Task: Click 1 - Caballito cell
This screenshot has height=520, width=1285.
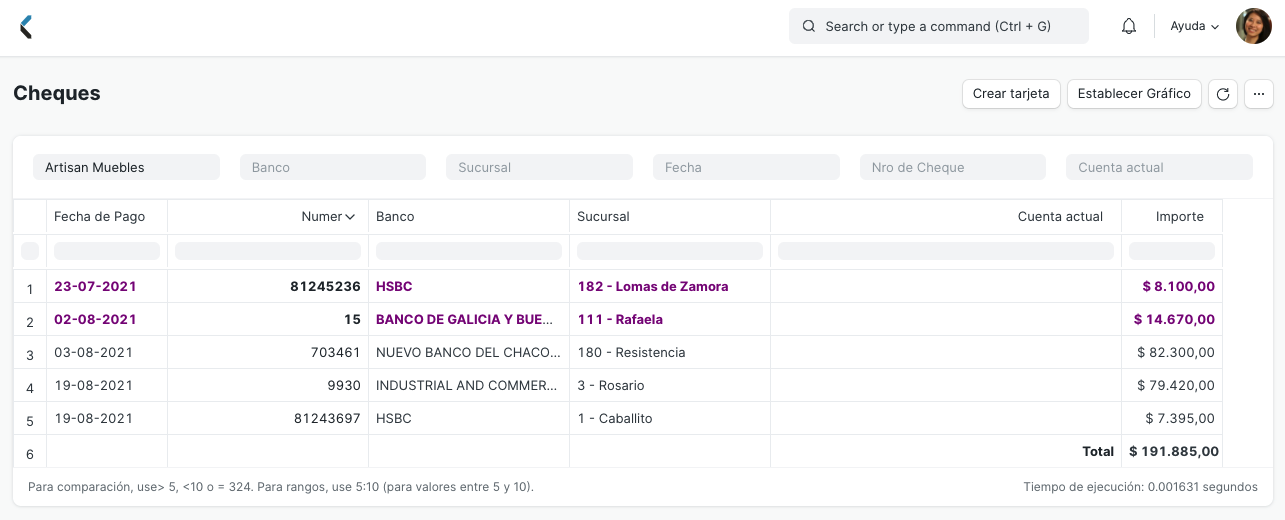Action: tap(670, 419)
